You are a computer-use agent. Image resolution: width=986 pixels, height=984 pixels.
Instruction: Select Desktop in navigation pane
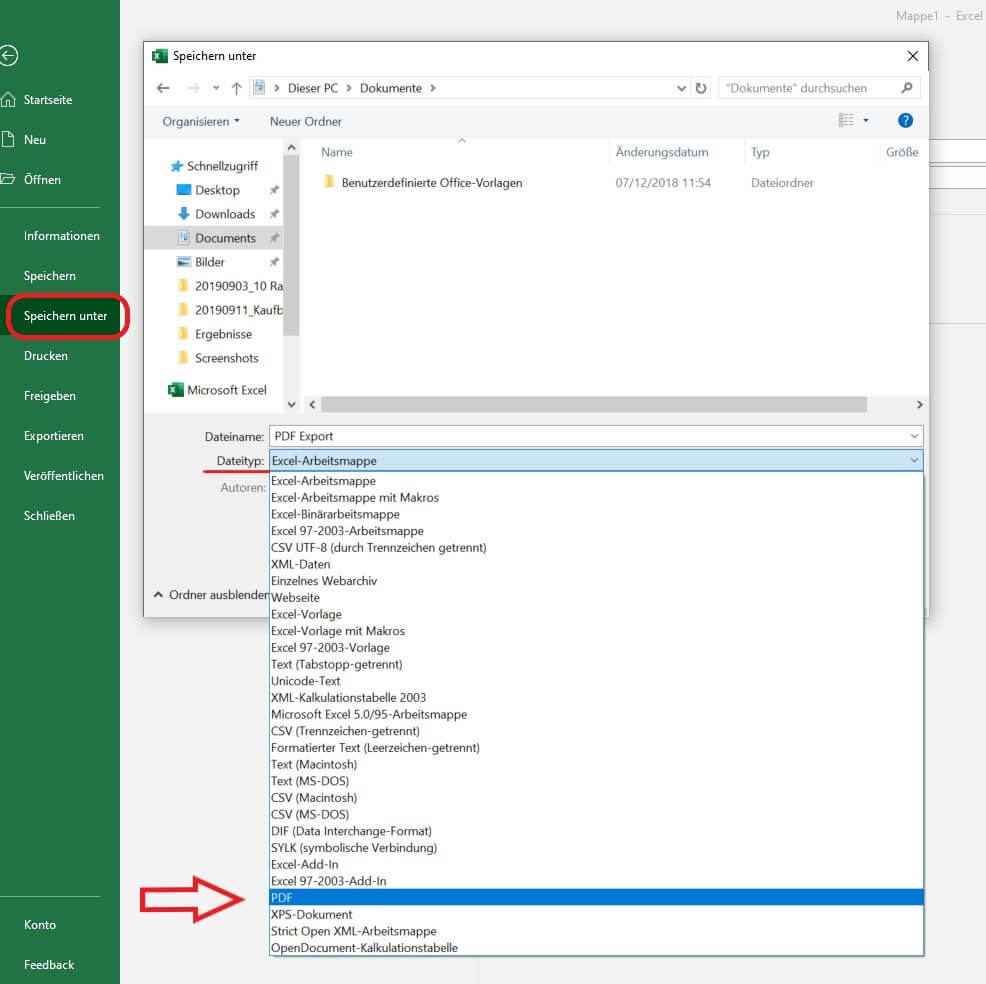[x=217, y=190]
